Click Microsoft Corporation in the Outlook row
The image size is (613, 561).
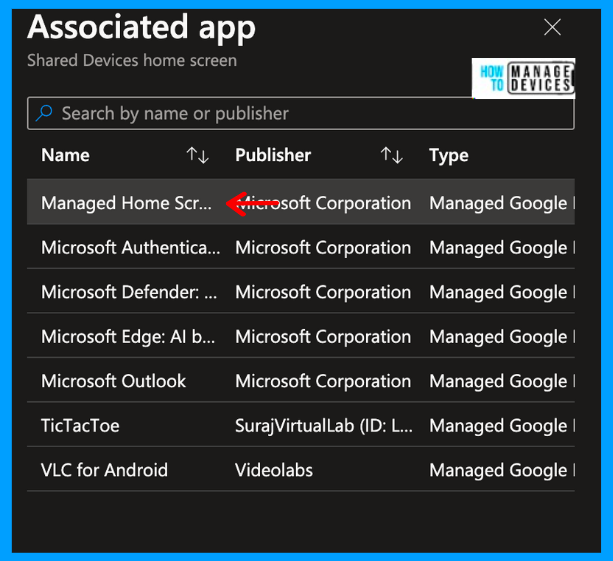pyautogui.click(x=323, y=381)
